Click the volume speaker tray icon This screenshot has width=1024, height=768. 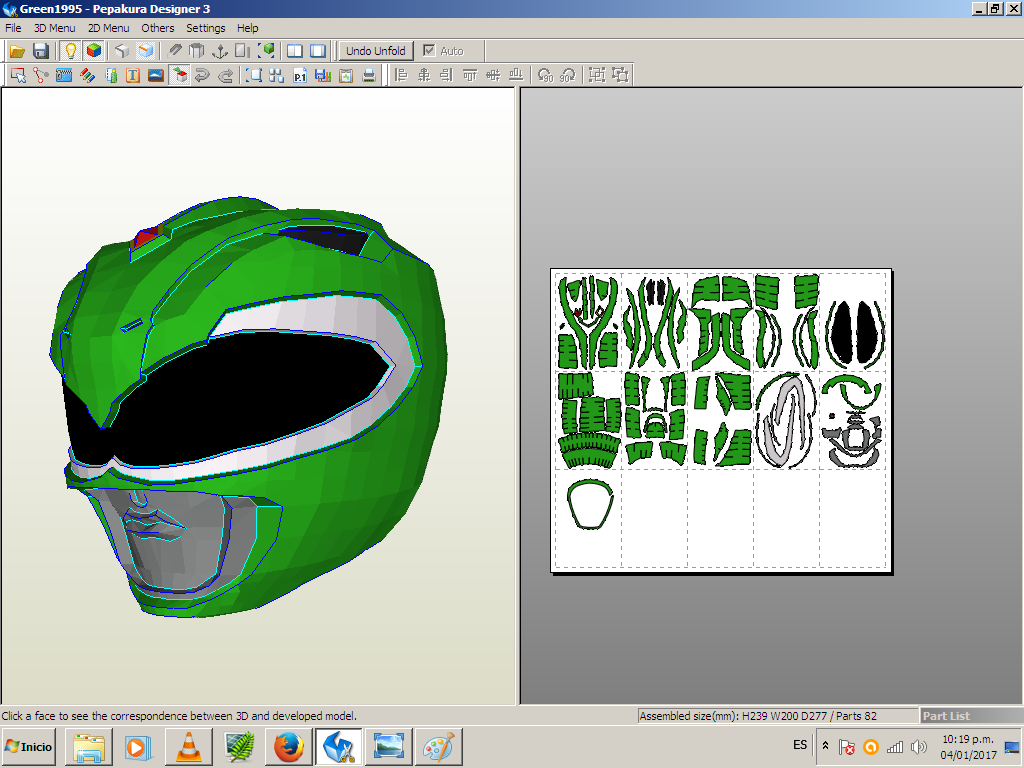click(x=919, y=747)
